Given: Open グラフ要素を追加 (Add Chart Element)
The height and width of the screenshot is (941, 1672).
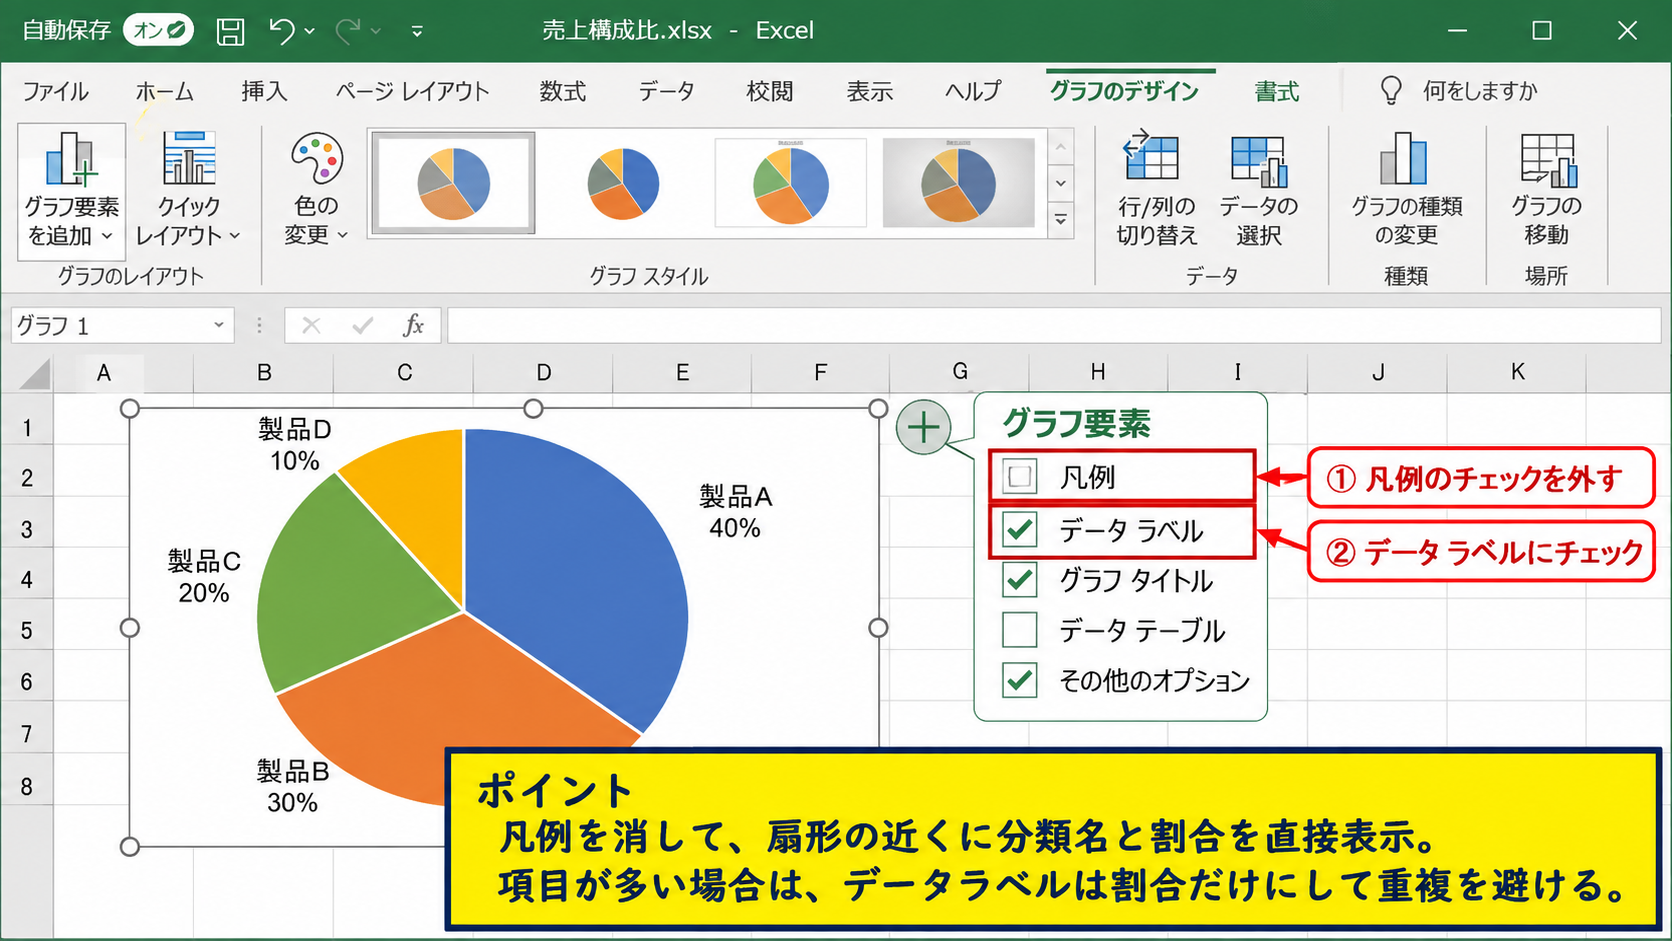Looking at the screenshot, I should pos(71,191).
